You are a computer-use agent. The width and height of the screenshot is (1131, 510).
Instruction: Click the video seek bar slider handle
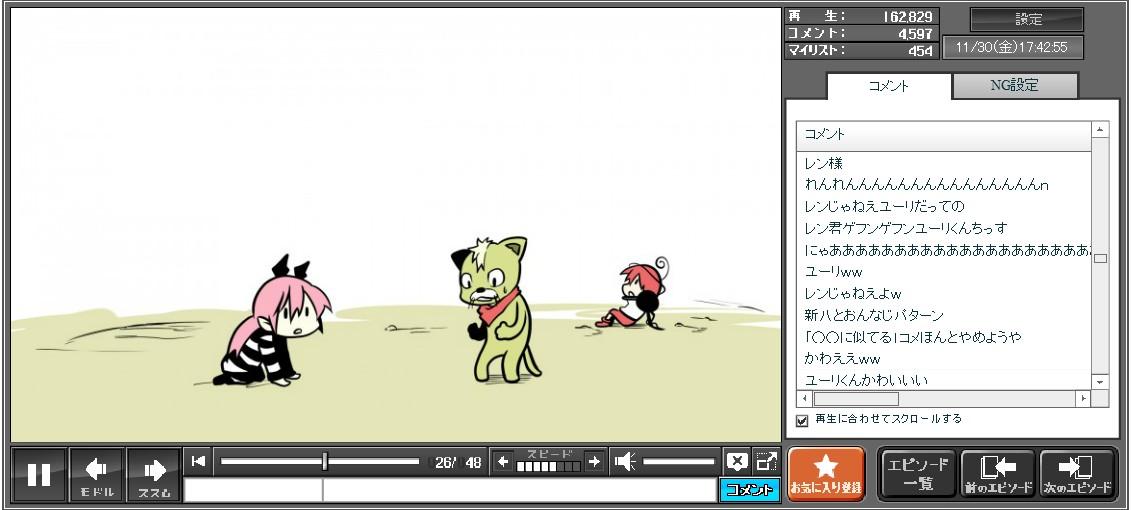click(x=325, y=461)
